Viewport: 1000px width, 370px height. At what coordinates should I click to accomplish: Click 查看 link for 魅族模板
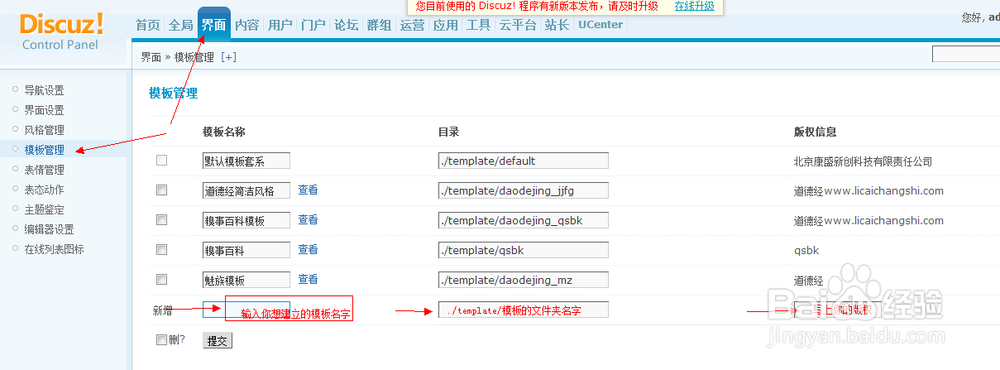coord(308,279)
